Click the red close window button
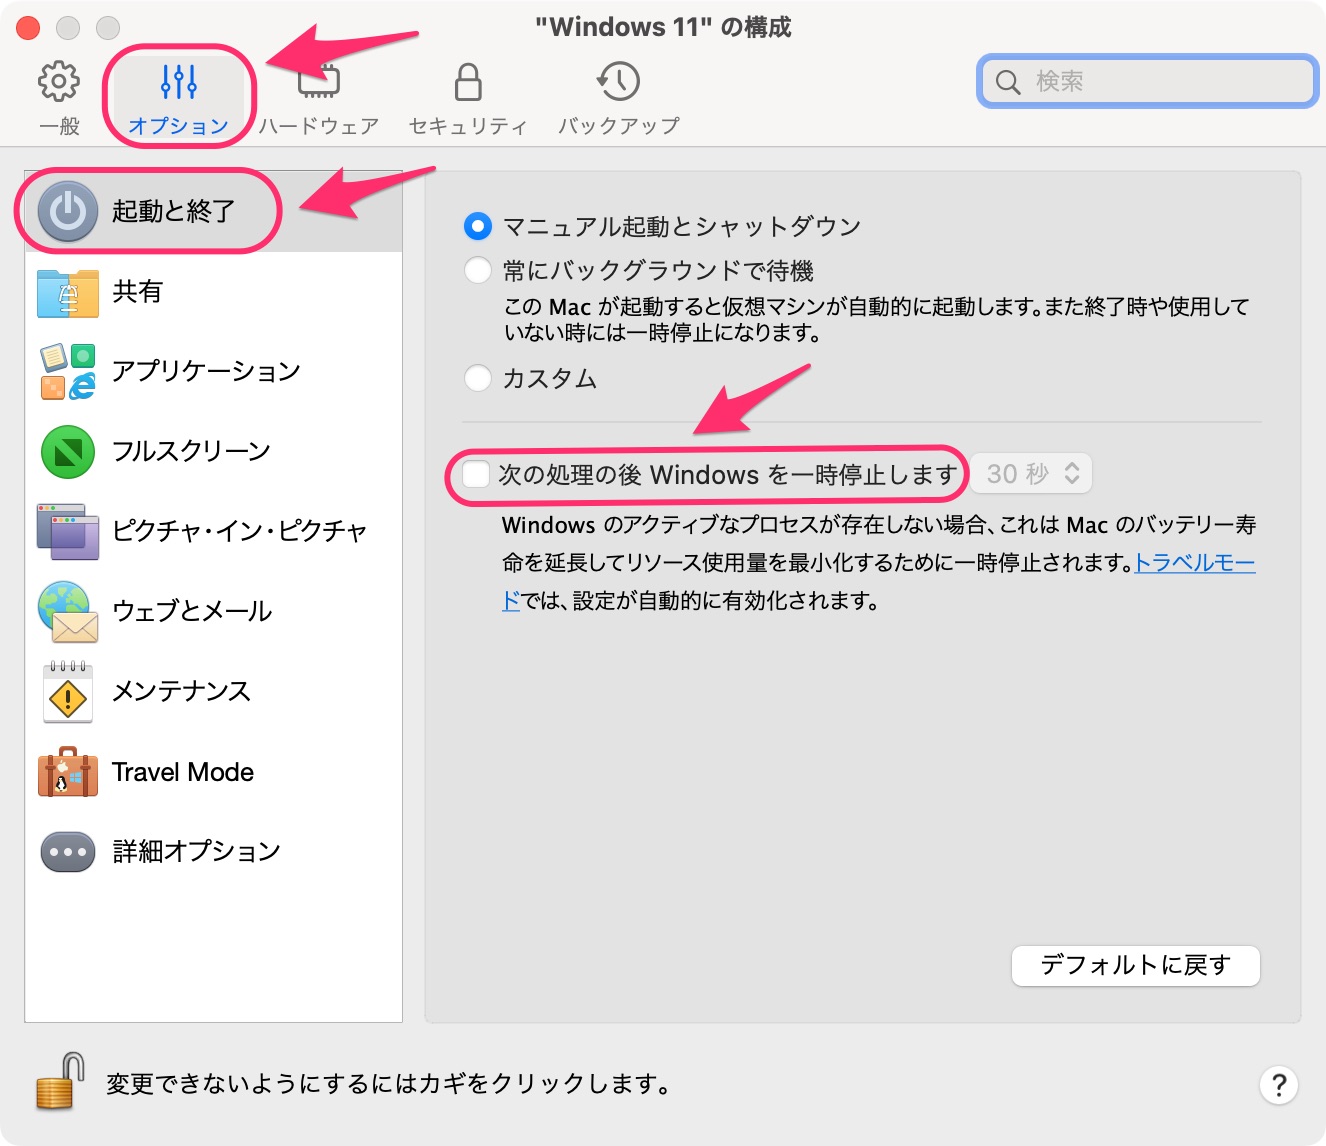 28,28
